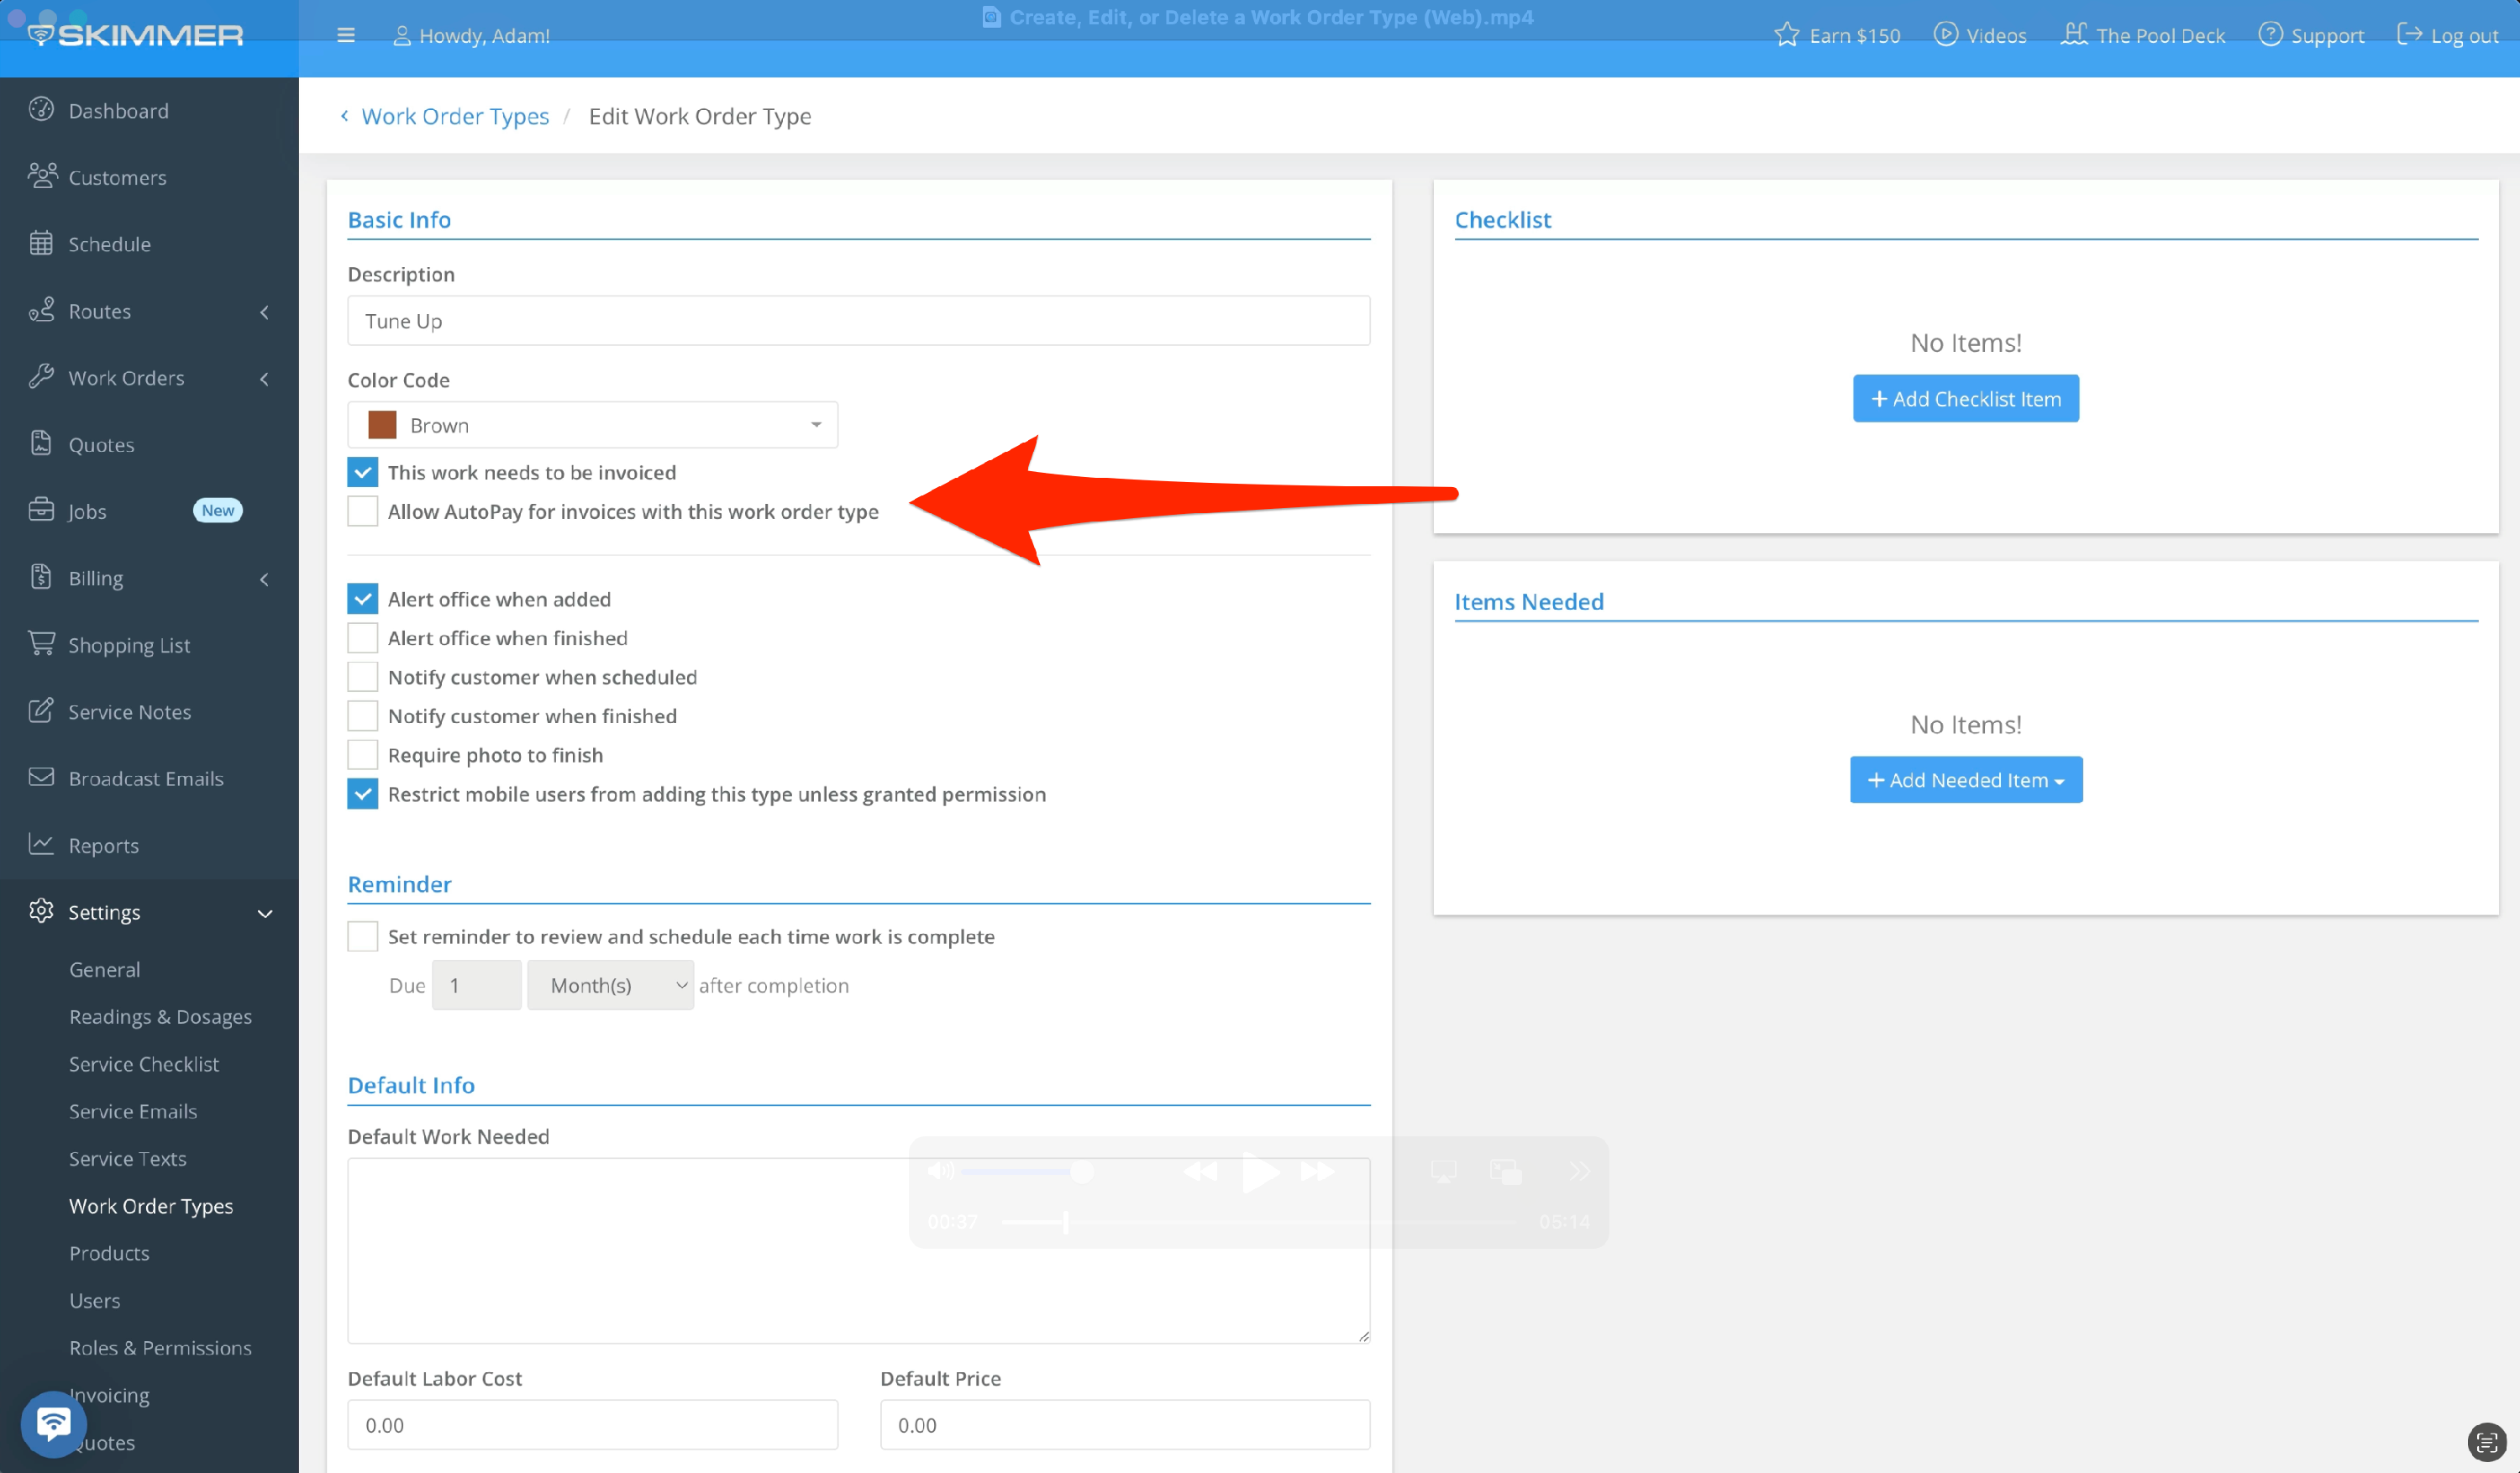Screen dimensions: 2520x1473
Task: Enable Allow AutoPay for invoices checkbox
Action: [x=363, y=511]
